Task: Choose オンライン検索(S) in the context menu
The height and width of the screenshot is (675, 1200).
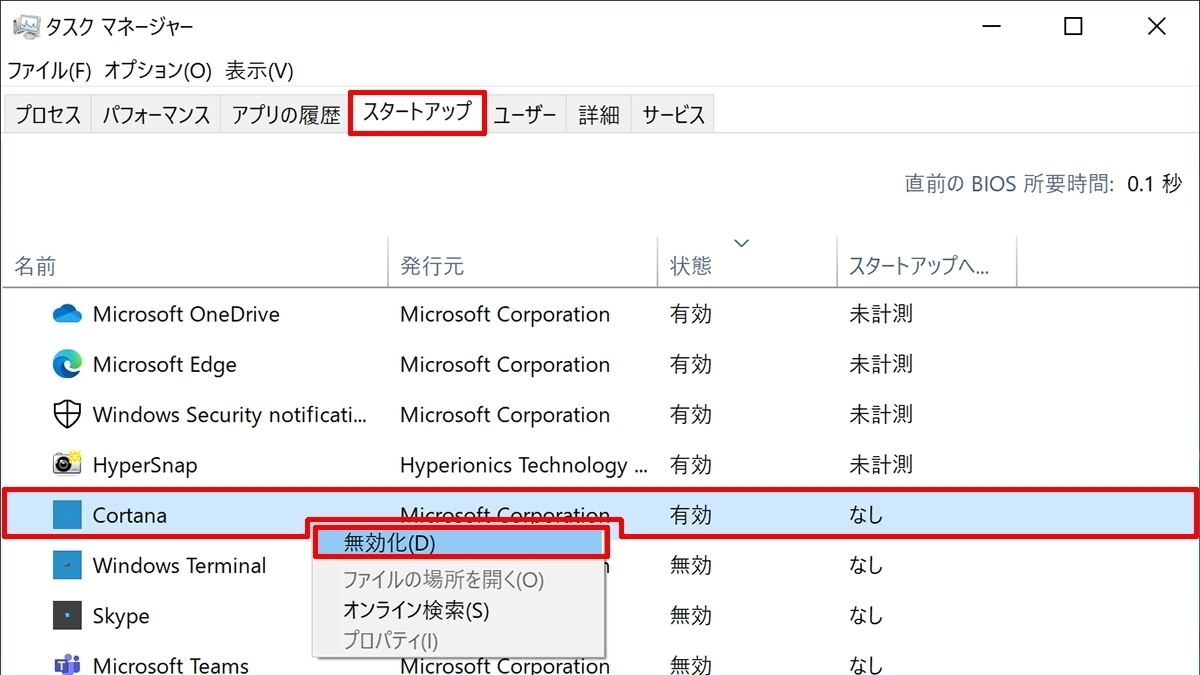Action: coord(459,610)
